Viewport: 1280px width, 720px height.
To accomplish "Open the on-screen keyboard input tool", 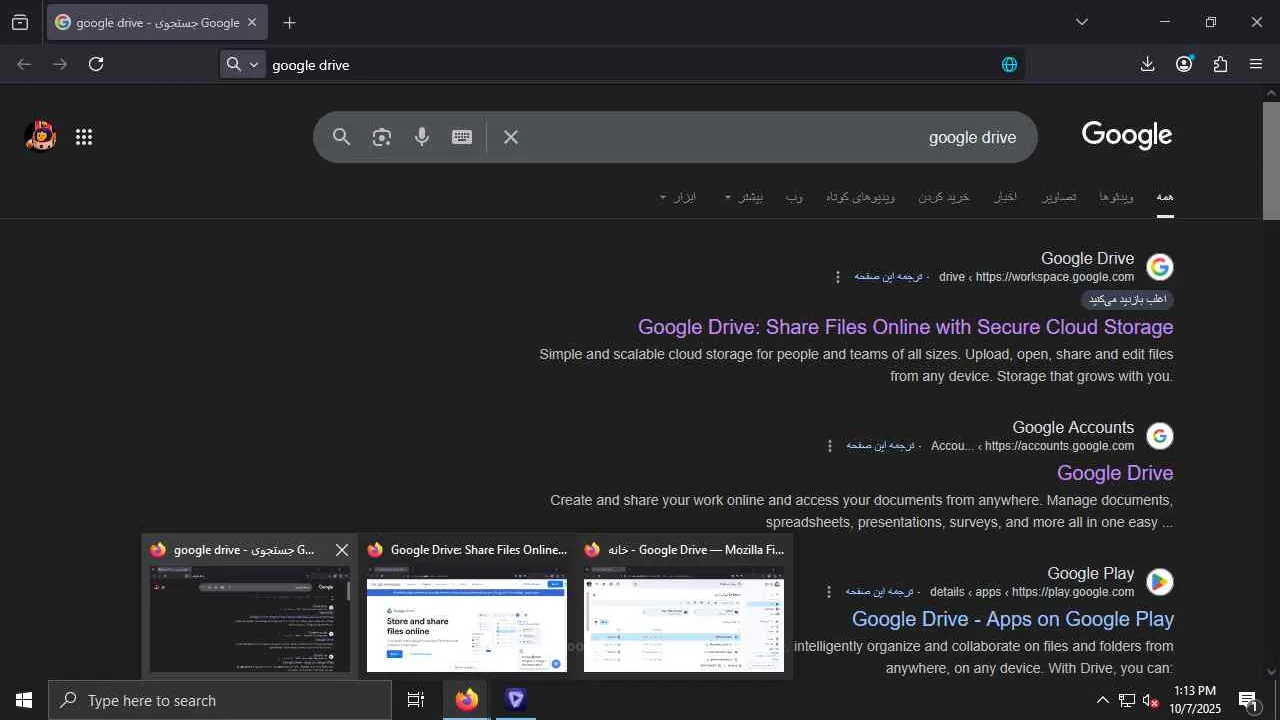I will tap(462, 137).
